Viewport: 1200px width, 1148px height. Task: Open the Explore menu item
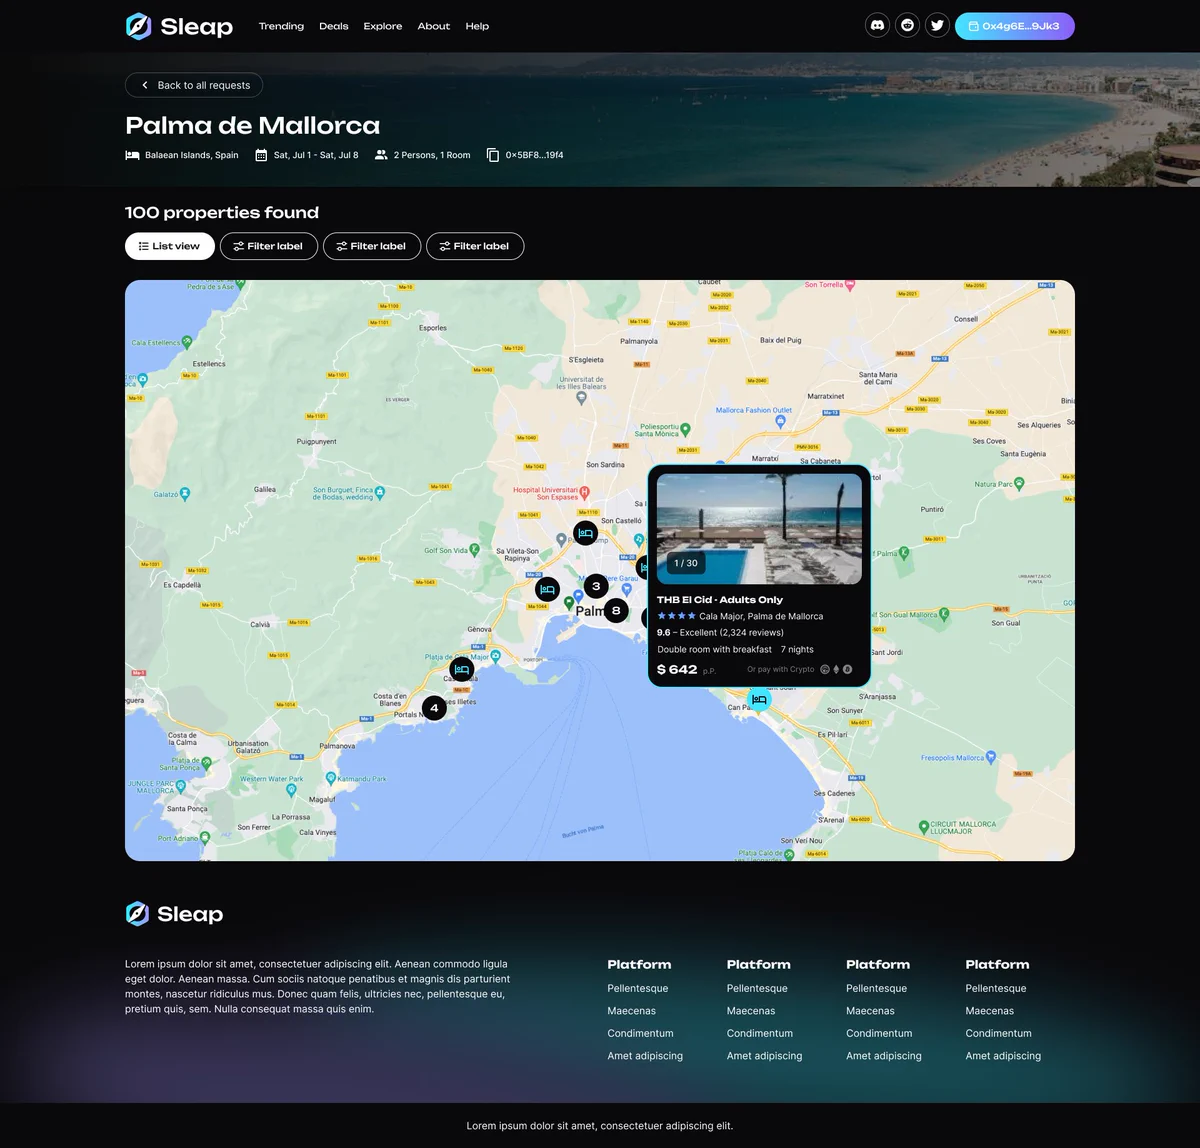(x=383, y=26)
